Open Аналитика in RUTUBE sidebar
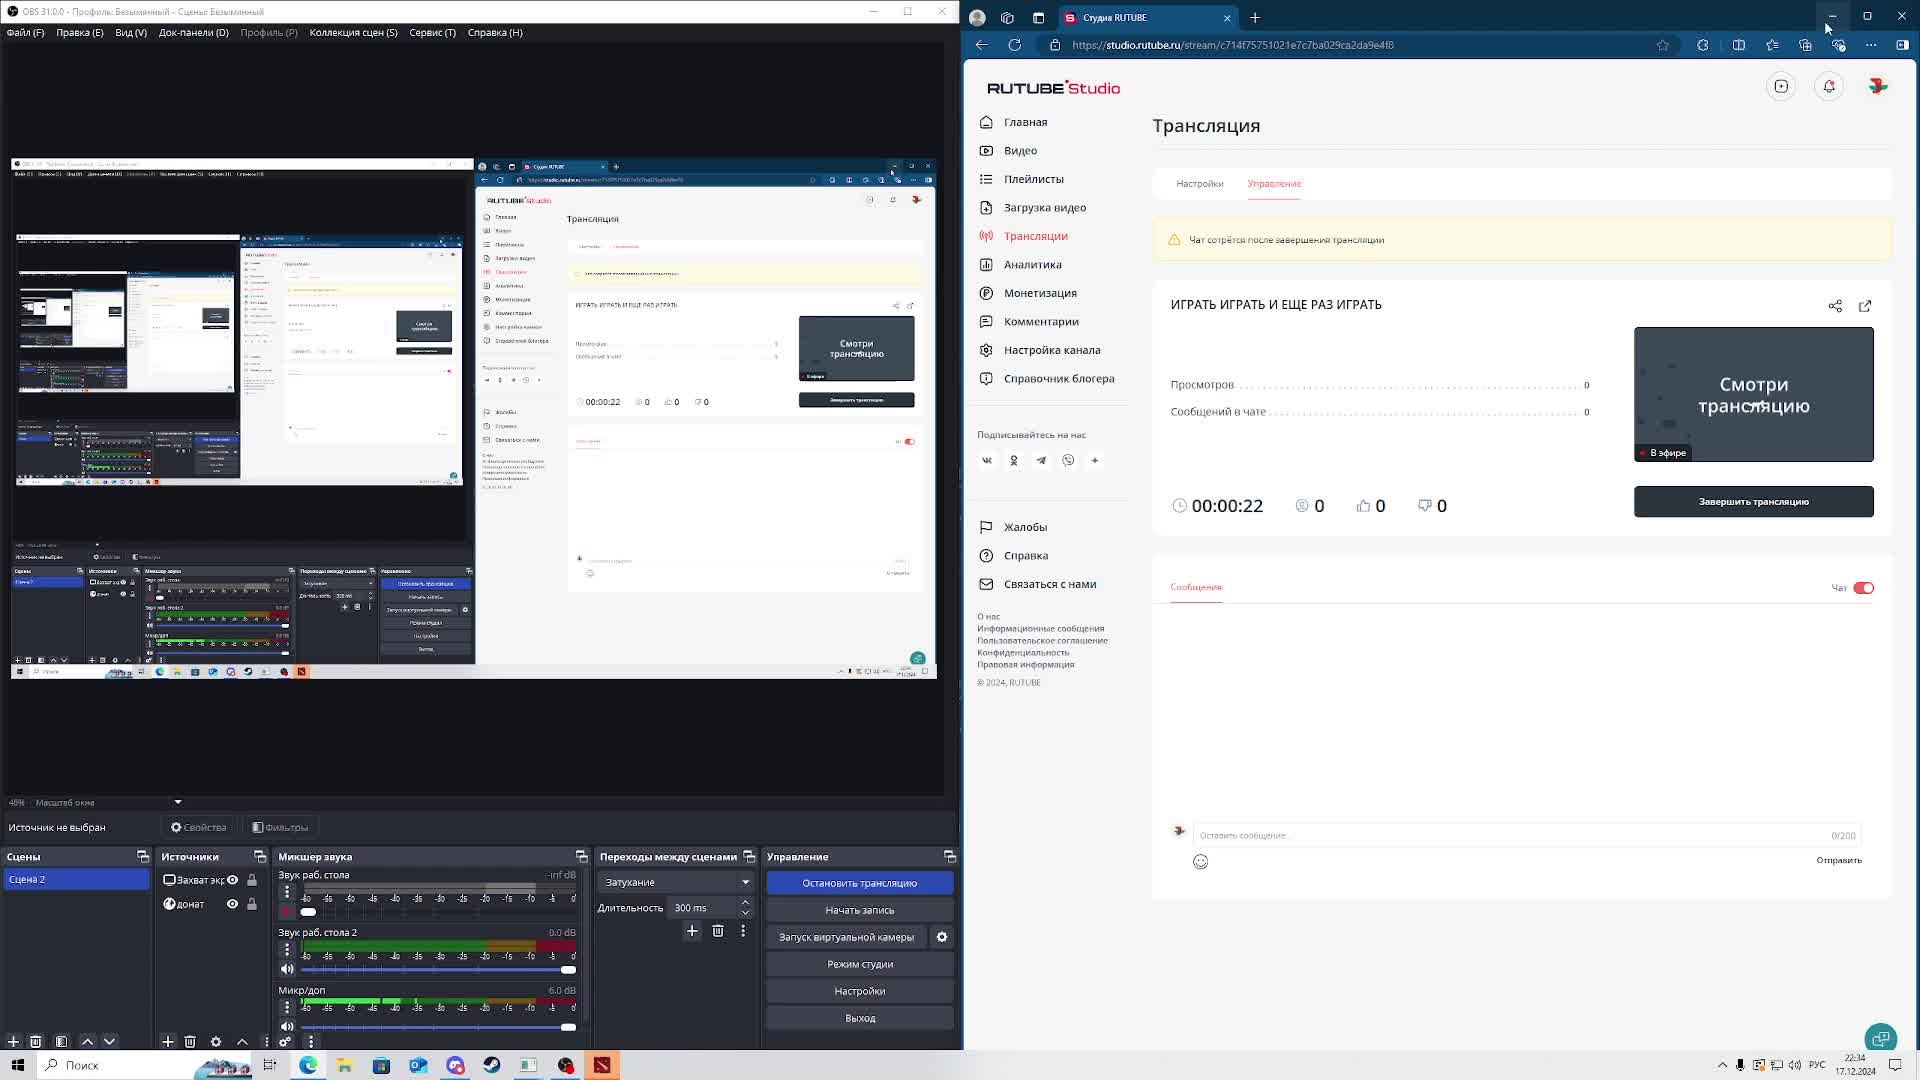The height and width of the screenshot is (1080, 1920). (1032, 265)
